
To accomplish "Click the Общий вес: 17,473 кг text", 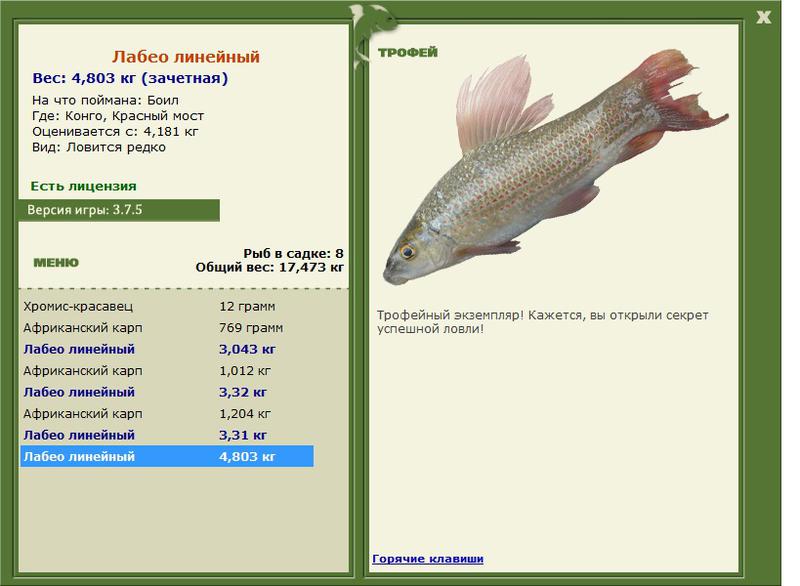I will tap(269, 267).
